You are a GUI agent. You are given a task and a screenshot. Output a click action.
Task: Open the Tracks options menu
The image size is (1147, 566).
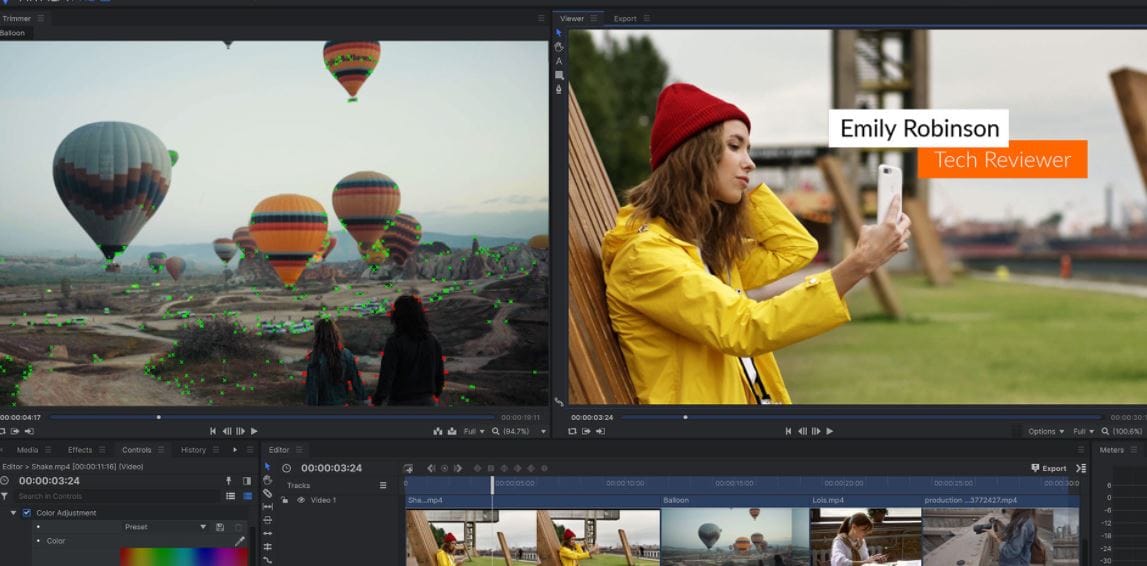click(x=383, y=486)
